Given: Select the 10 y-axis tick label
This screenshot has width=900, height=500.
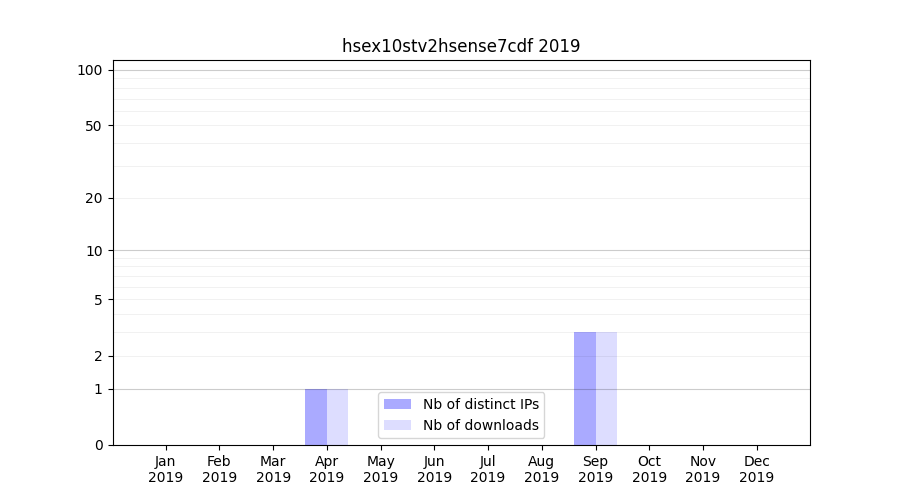Looking at the screenshot, I should pos(94,251).
